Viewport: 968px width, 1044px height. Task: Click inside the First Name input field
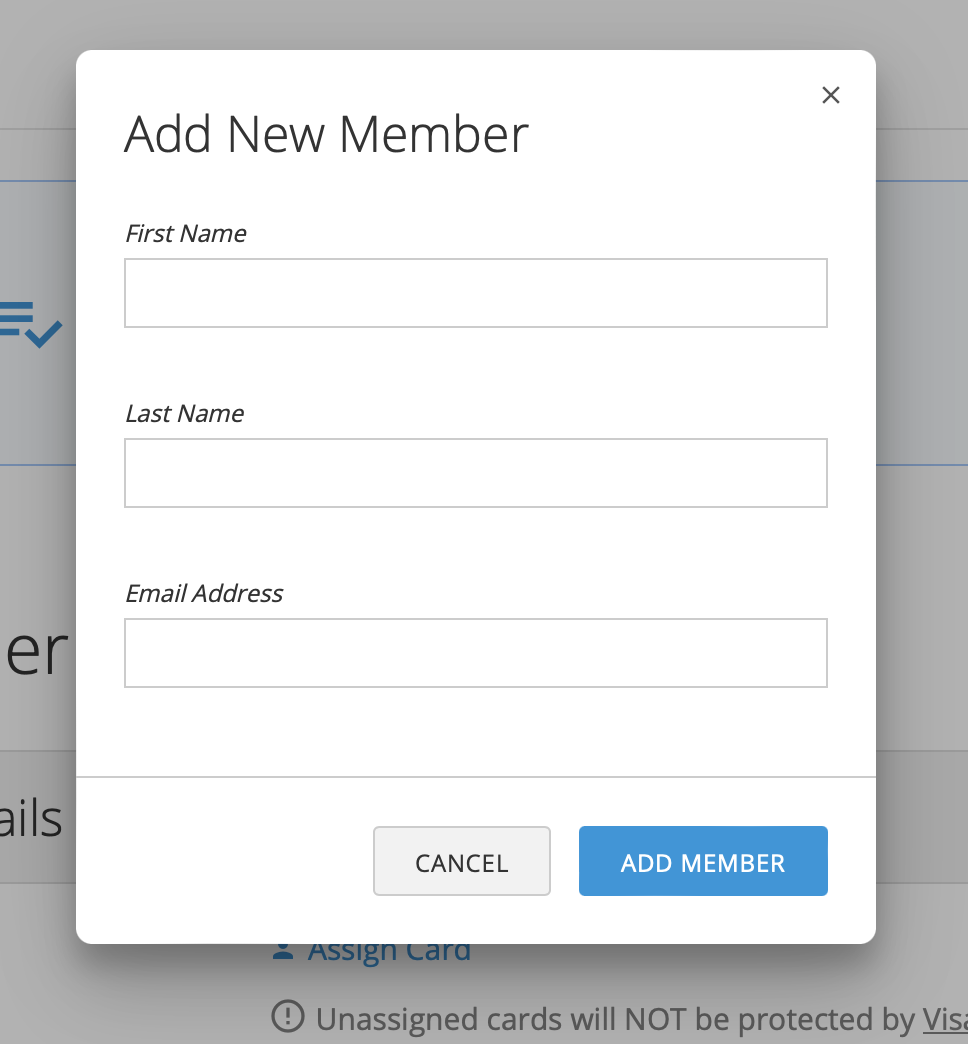tap(475, 292)
